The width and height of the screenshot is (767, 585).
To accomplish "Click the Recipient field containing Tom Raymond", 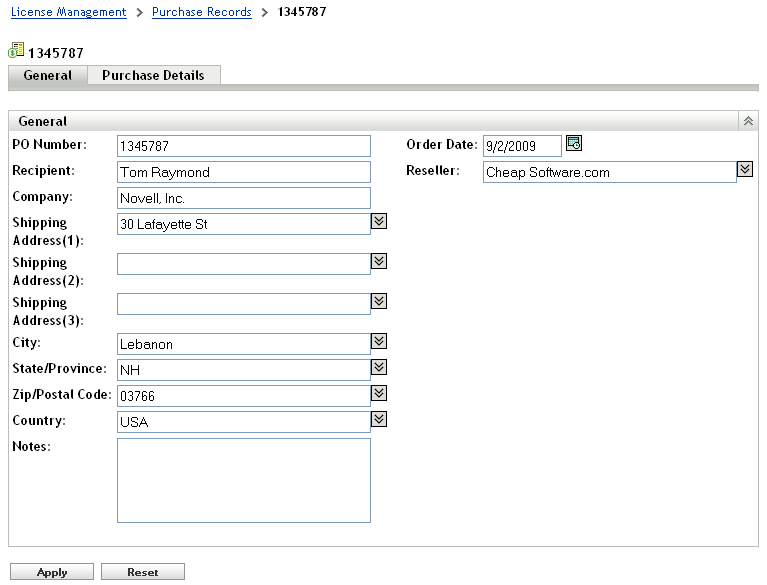I will 243,172.
